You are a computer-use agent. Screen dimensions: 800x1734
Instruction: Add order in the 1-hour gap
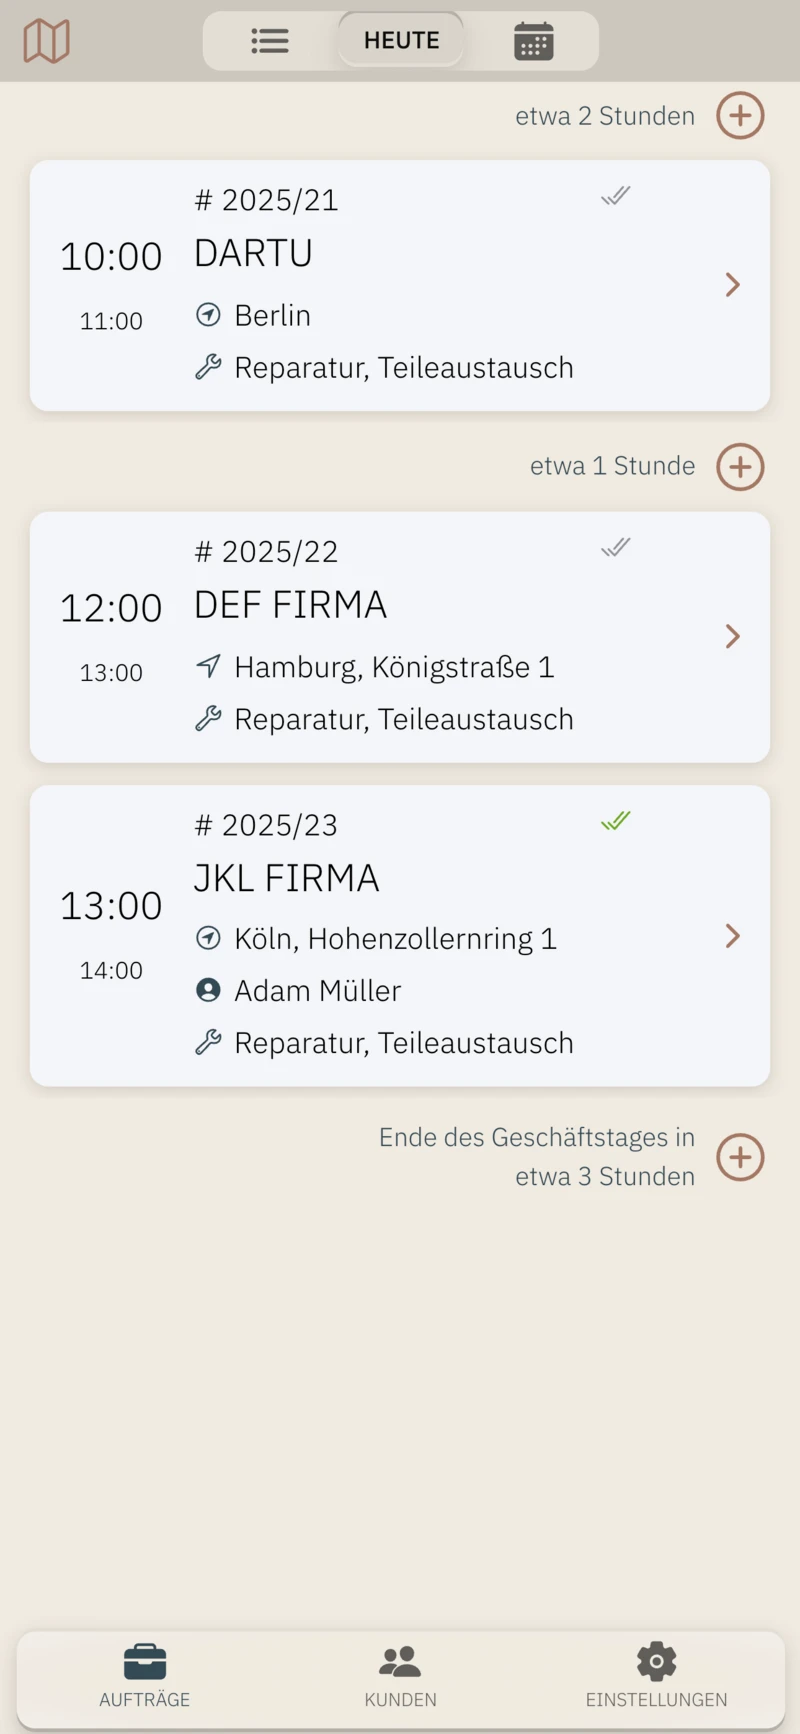tap(740, 467)
